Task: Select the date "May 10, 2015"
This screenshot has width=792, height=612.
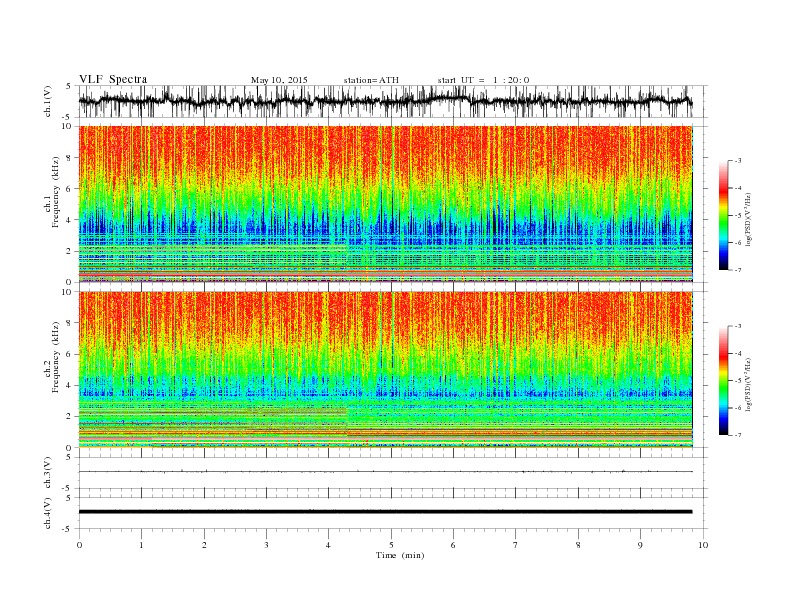Action: pyautogui.click(x=279, y=80)
